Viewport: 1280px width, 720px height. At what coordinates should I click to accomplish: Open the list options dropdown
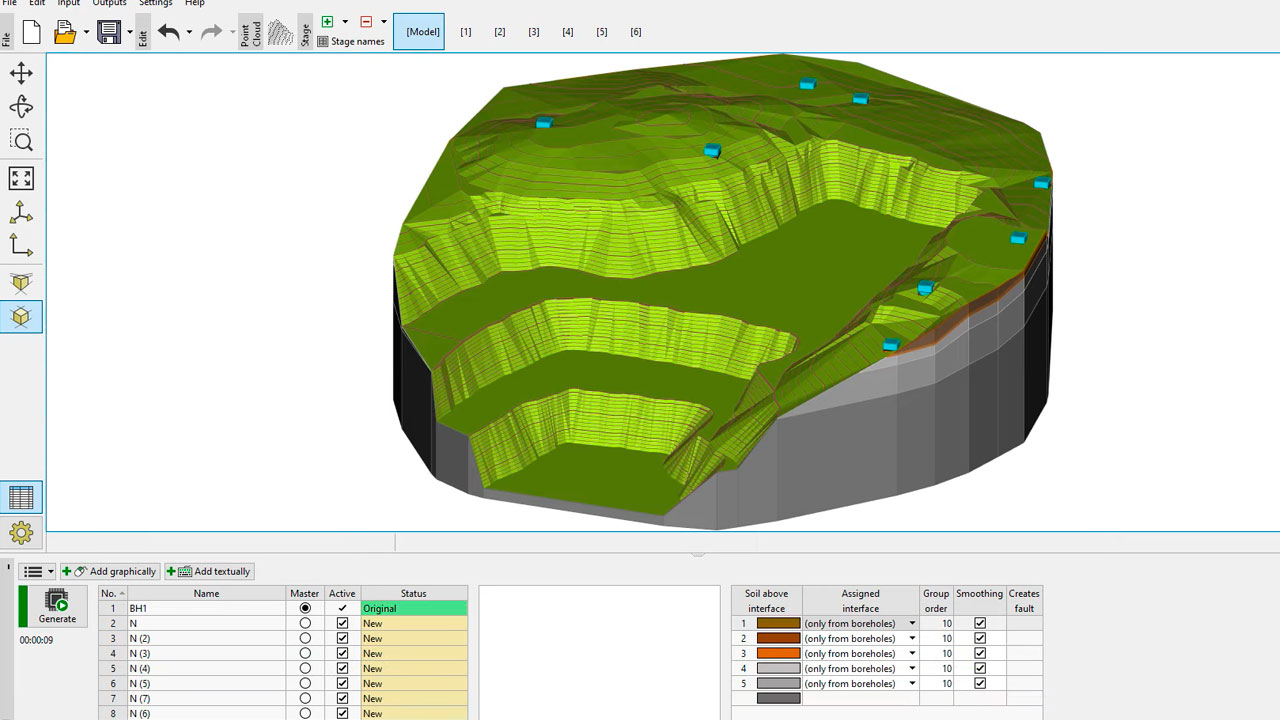coord(38,571)
